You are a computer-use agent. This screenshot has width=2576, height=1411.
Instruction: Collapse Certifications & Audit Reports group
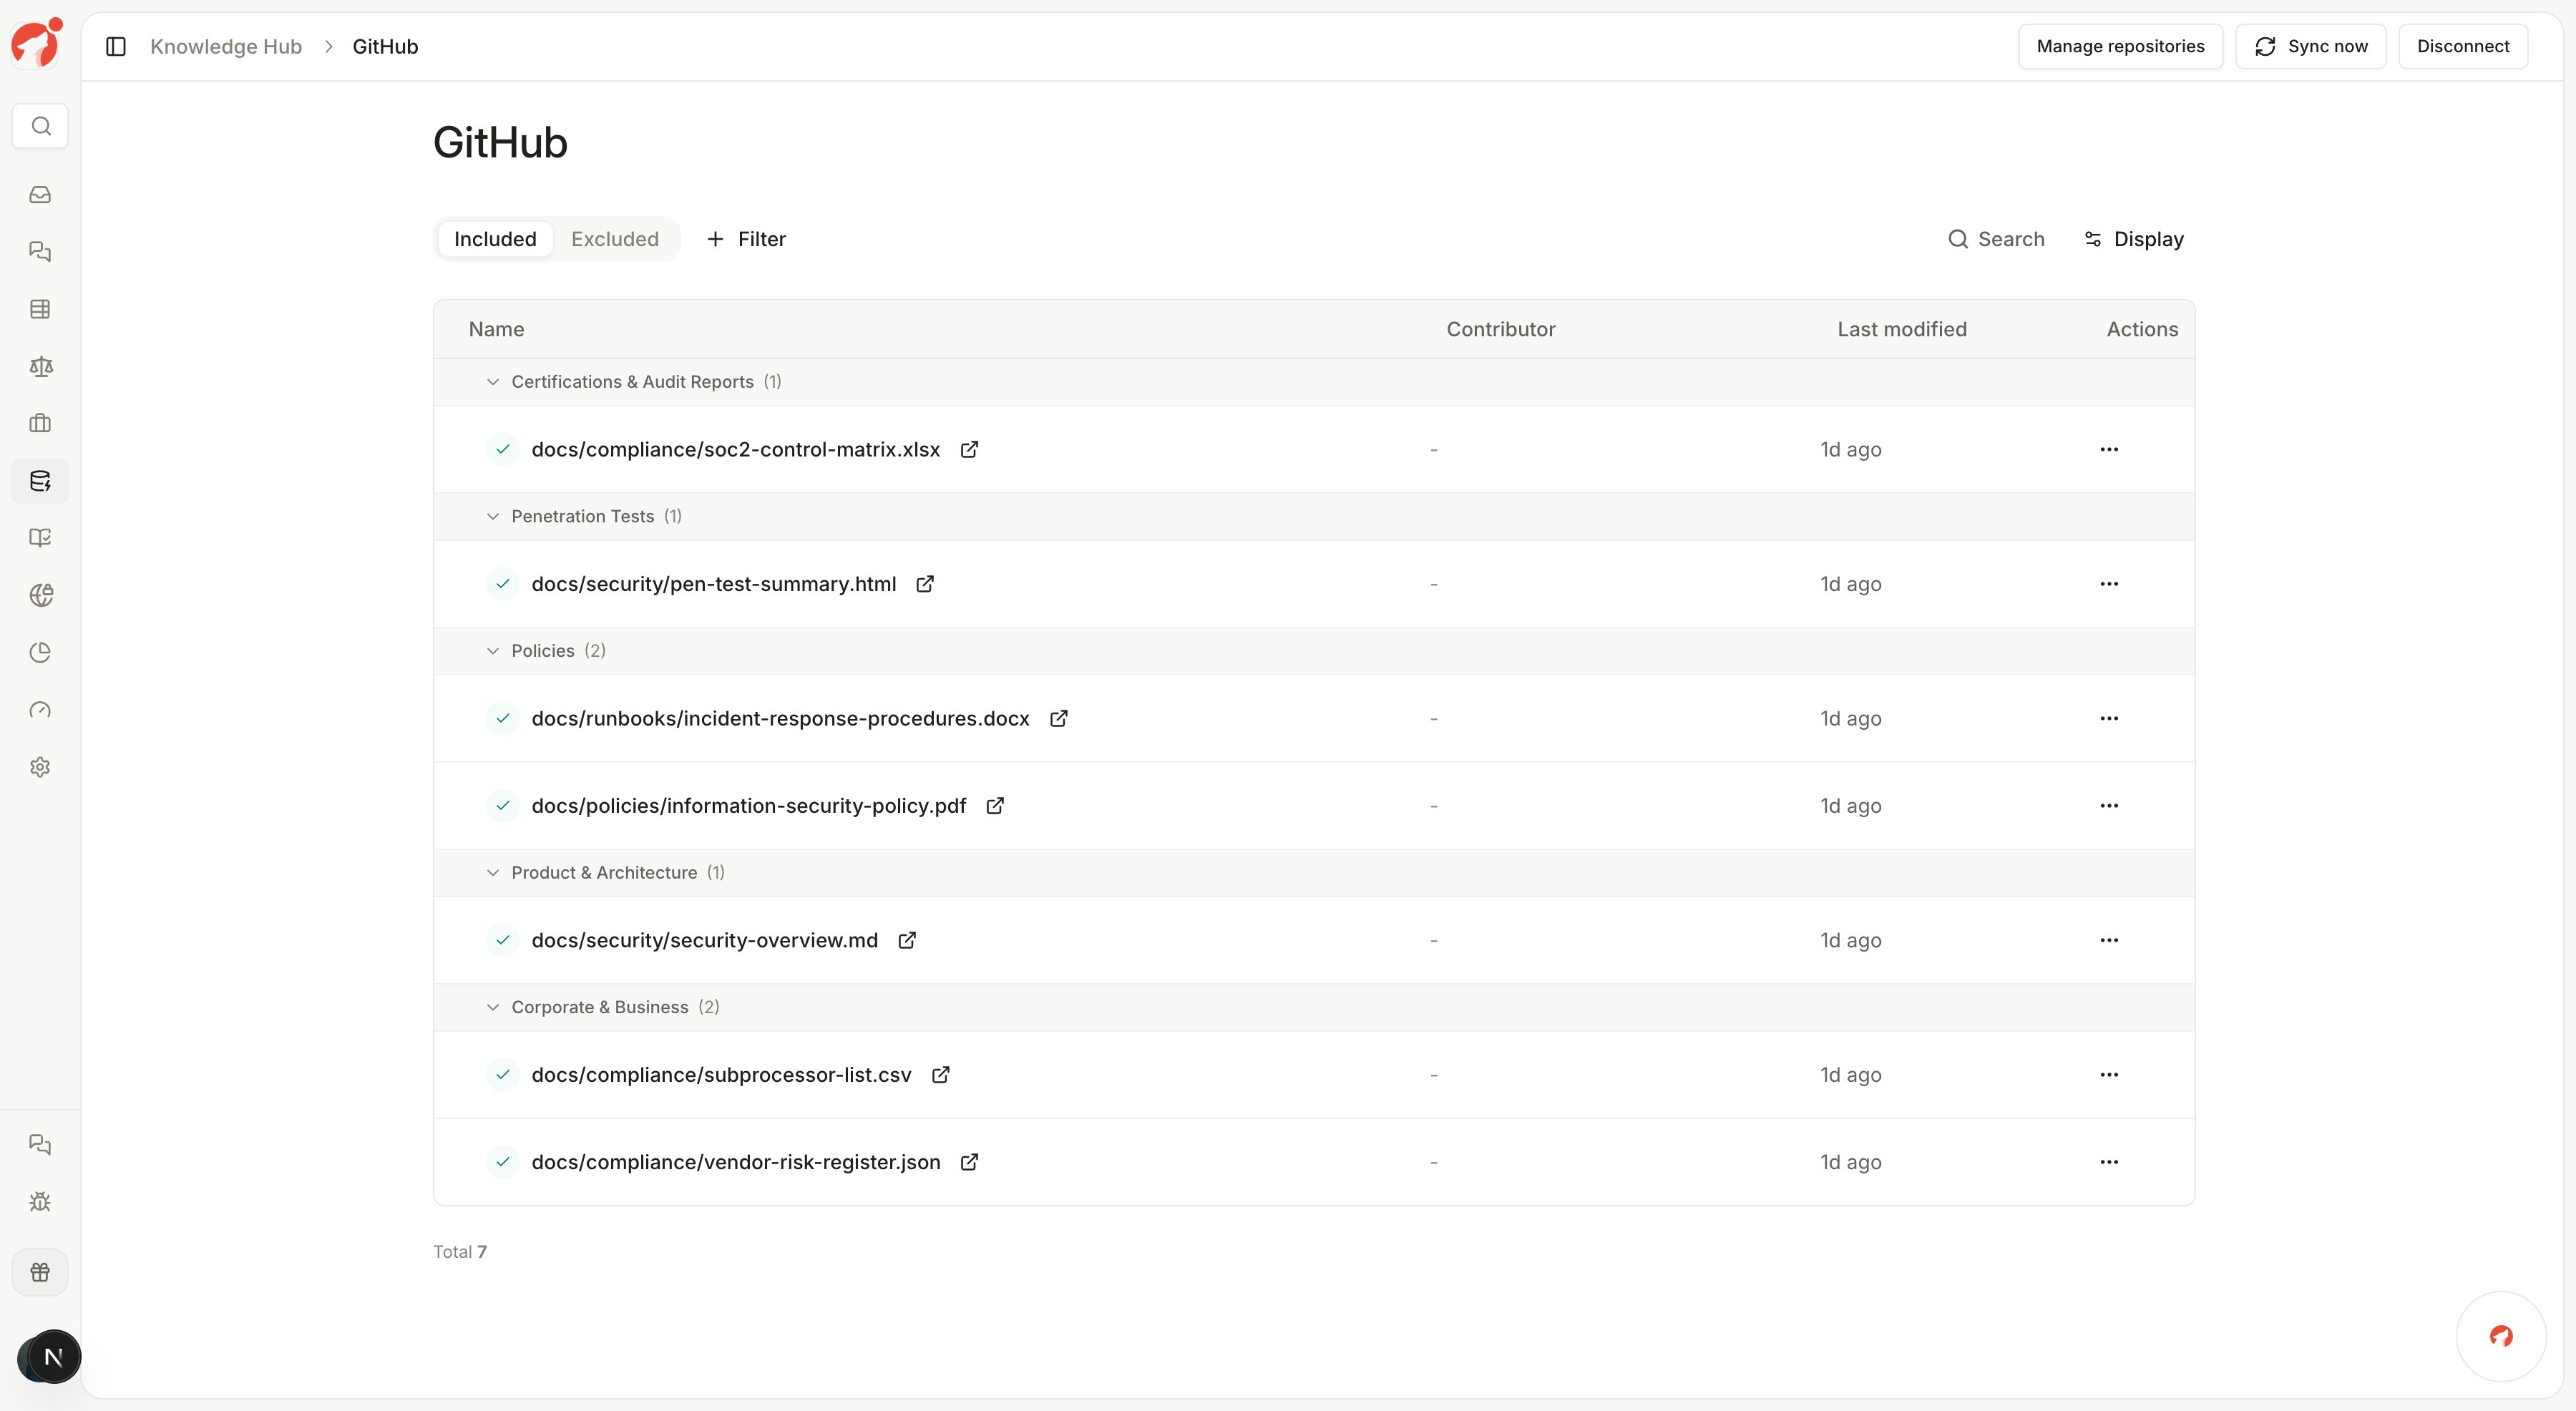493,382
